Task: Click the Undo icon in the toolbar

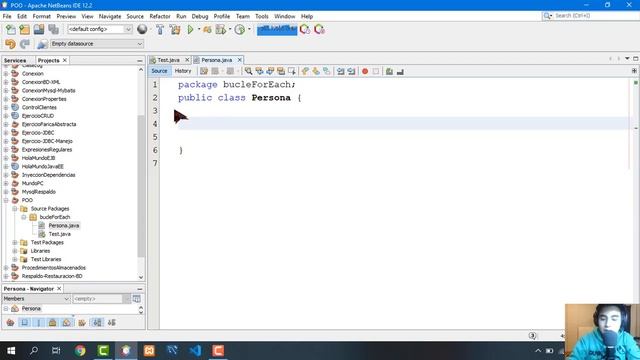Action: coord(10,44)
